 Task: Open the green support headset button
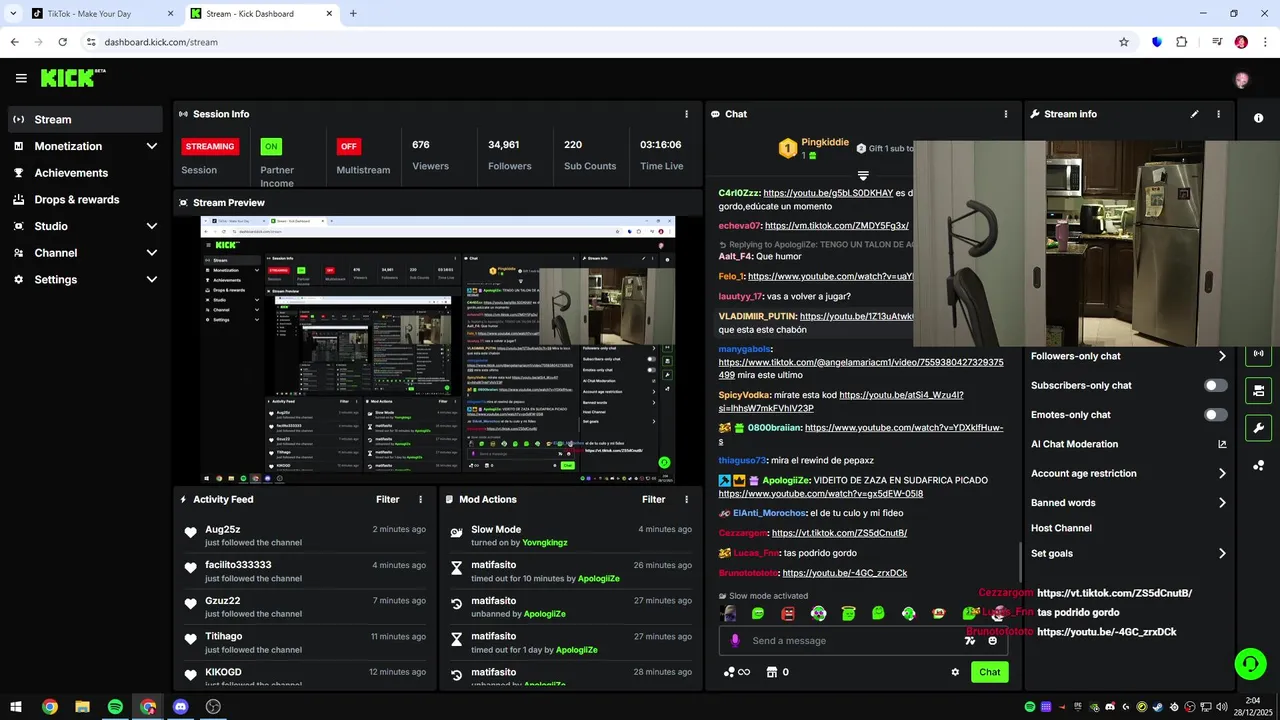1249,663
